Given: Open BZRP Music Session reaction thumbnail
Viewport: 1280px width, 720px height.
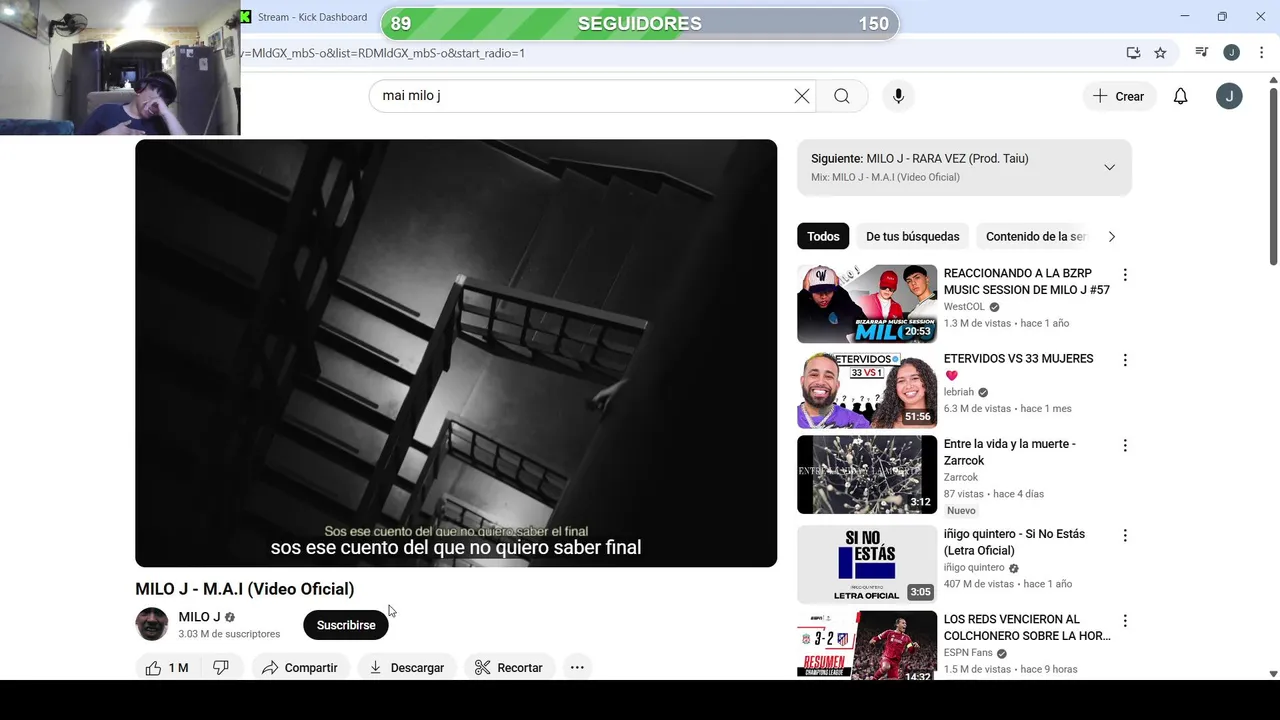Looking at the screenshot, I should point(867,304).
